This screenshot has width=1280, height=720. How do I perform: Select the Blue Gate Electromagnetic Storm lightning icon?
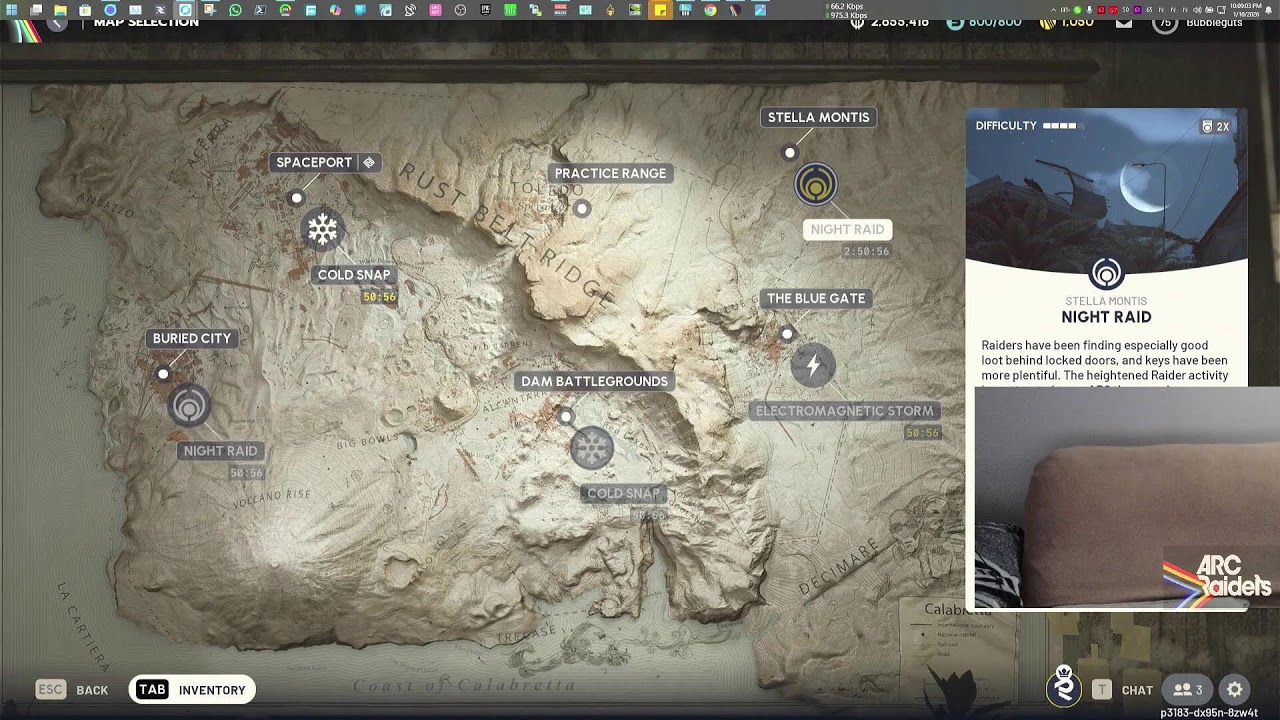(813, 365)
